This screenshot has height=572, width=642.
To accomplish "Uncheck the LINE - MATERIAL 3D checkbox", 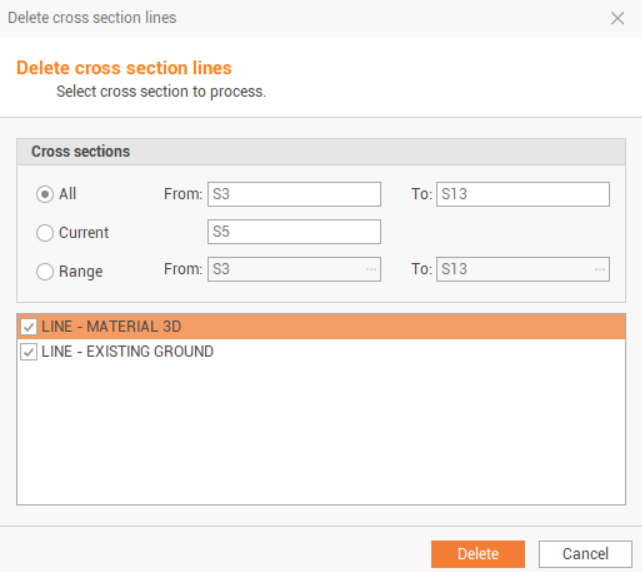I will 29,327.
